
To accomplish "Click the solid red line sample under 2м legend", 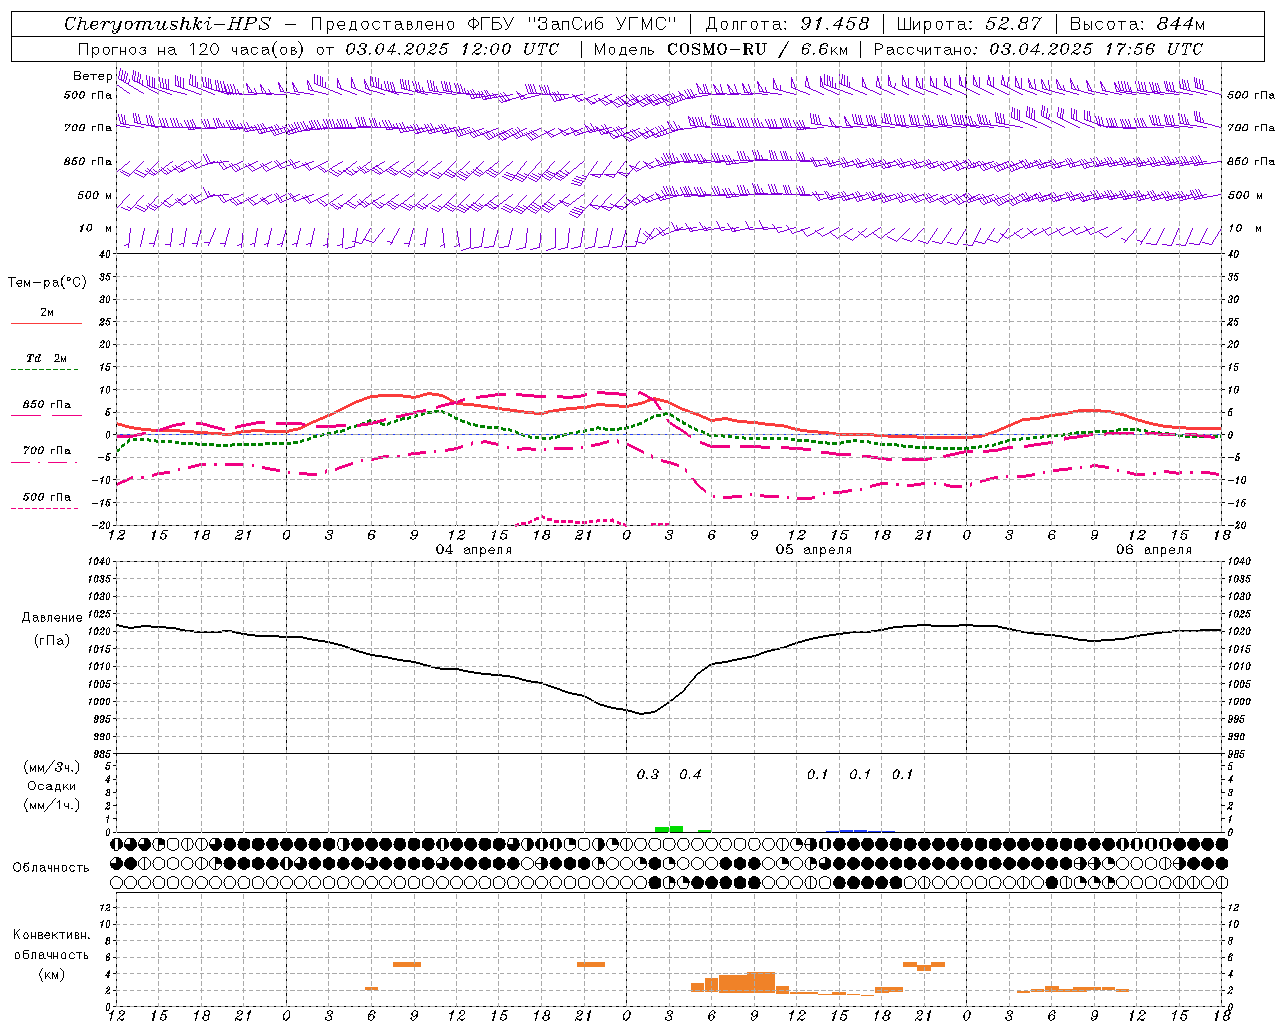I will [x=47, y=323].
